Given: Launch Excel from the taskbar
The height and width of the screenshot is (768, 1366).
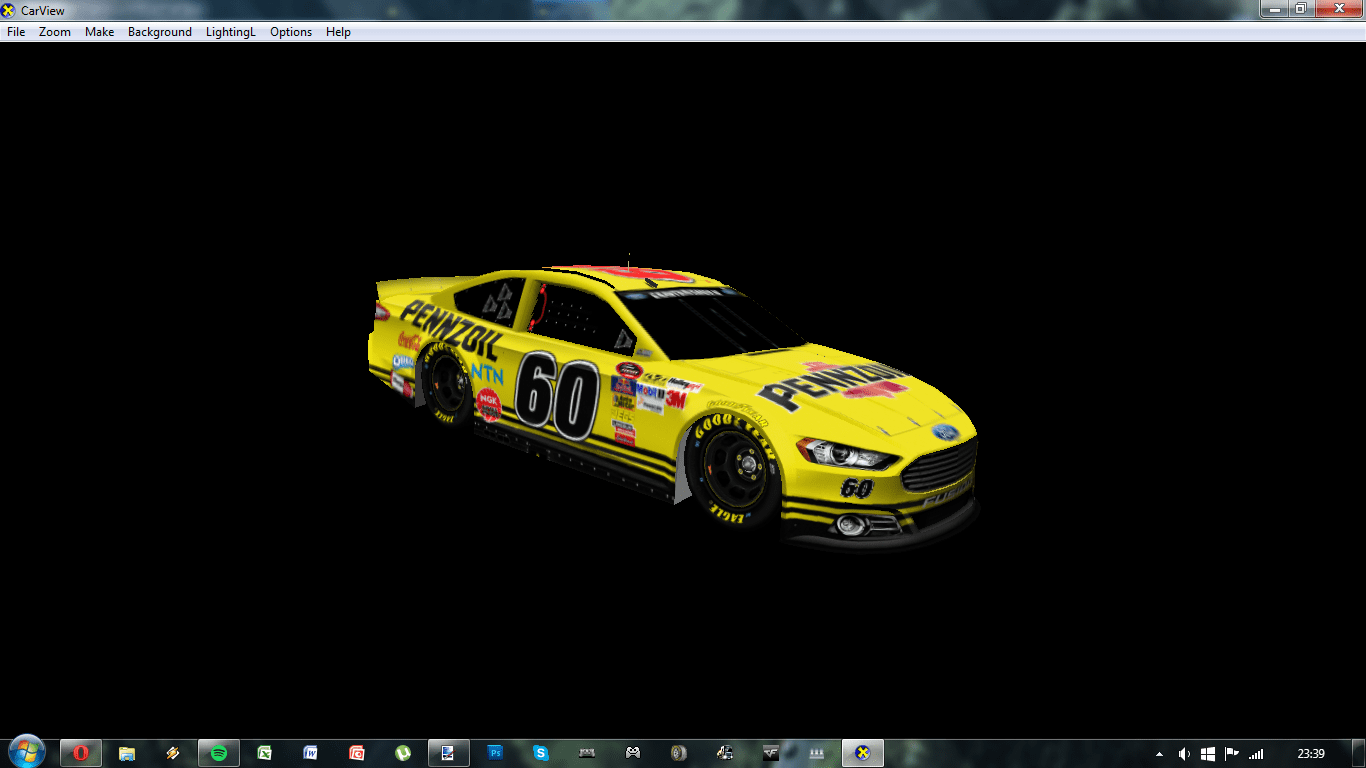Looking at the screenshot, I should (x=265, y=753).
